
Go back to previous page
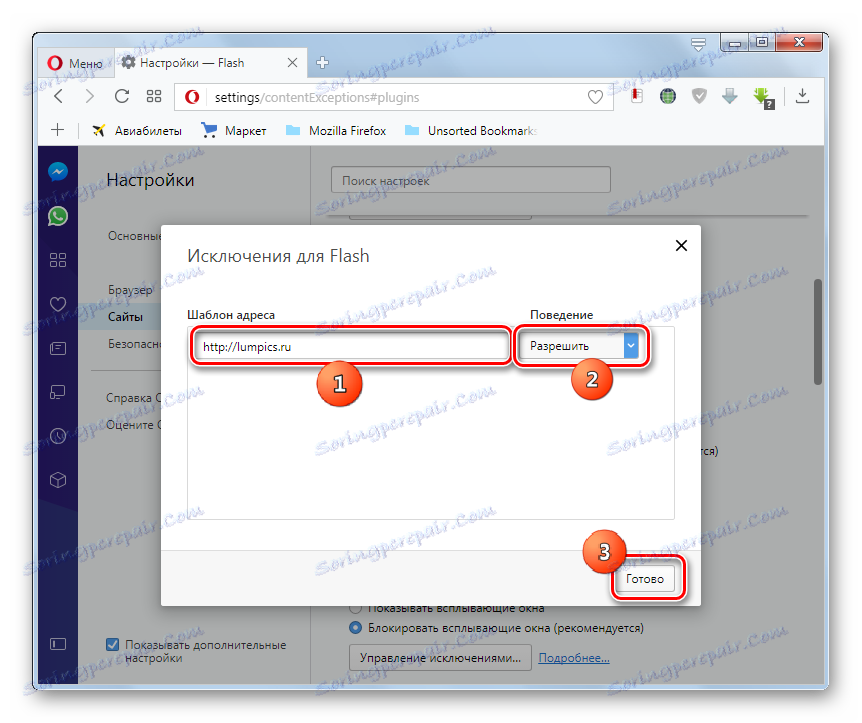click(x=59, y=97)
